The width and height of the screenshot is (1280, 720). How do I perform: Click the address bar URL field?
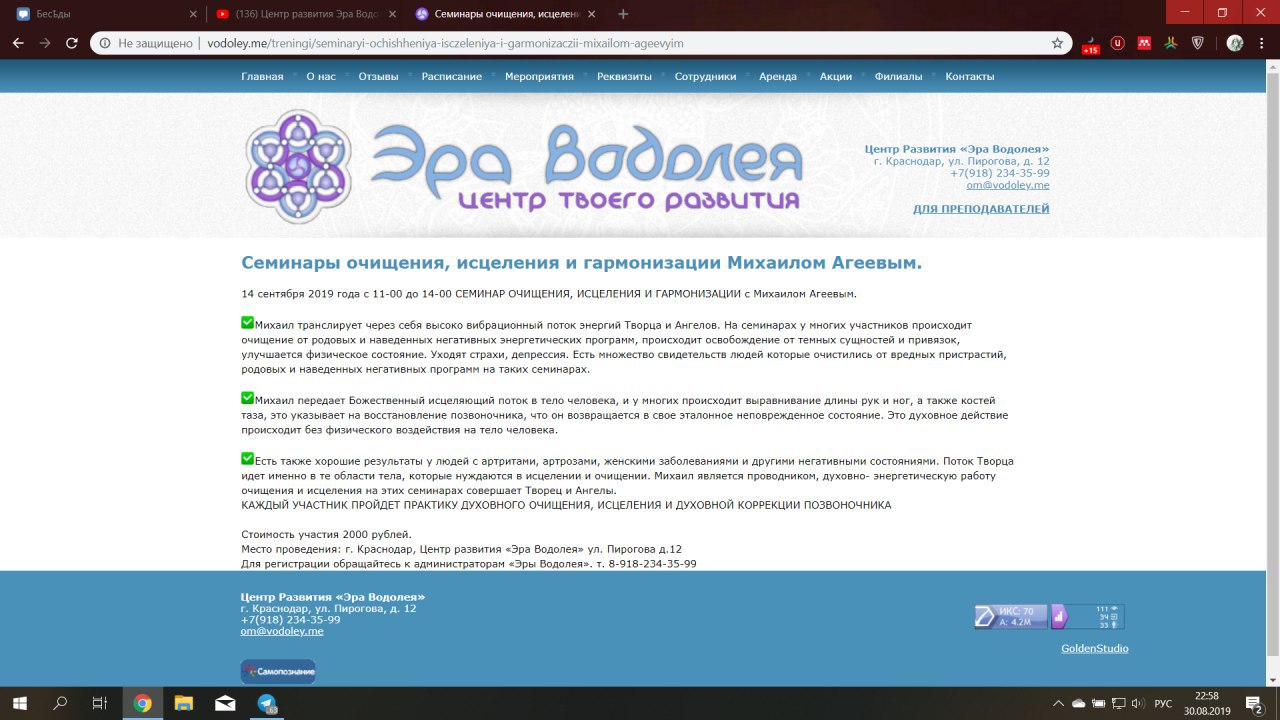[x=580, y=43]
